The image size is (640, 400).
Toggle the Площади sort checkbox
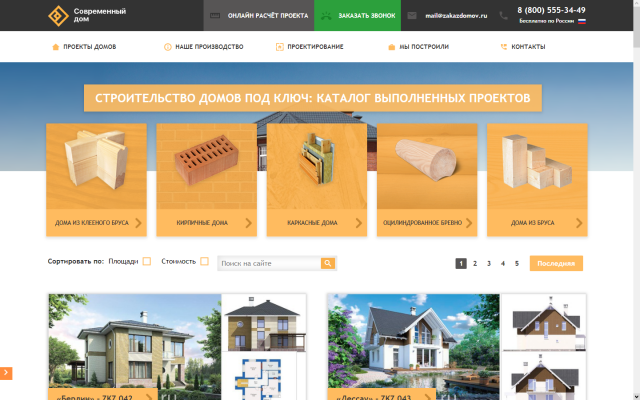[x=147, y=261]
